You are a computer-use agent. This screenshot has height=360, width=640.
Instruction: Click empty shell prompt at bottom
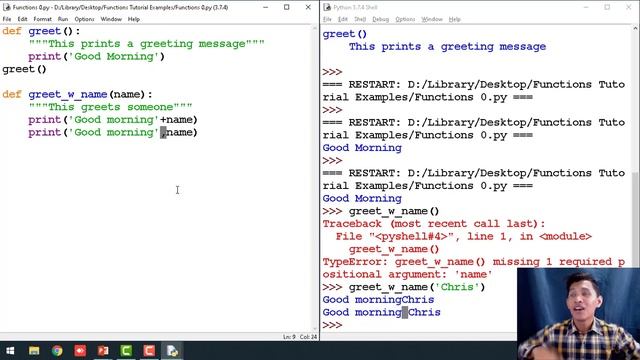(332, 325)
